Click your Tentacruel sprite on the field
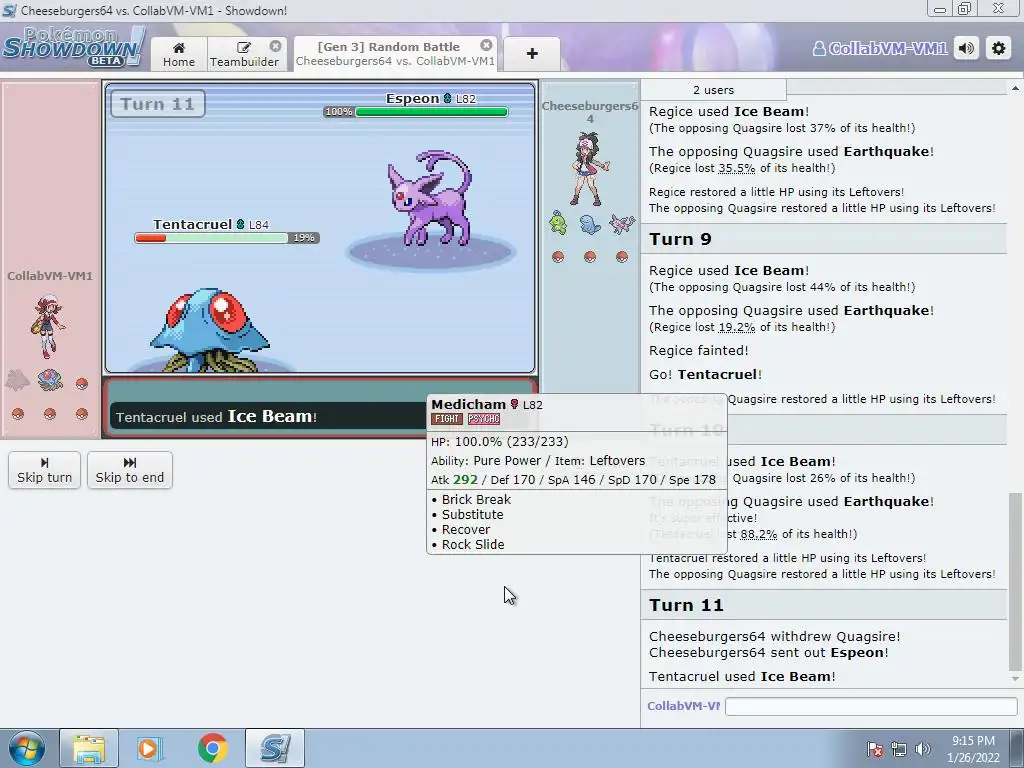This screenshot has height=768, width=1024. pyautogui.click(x=210, y=330)
